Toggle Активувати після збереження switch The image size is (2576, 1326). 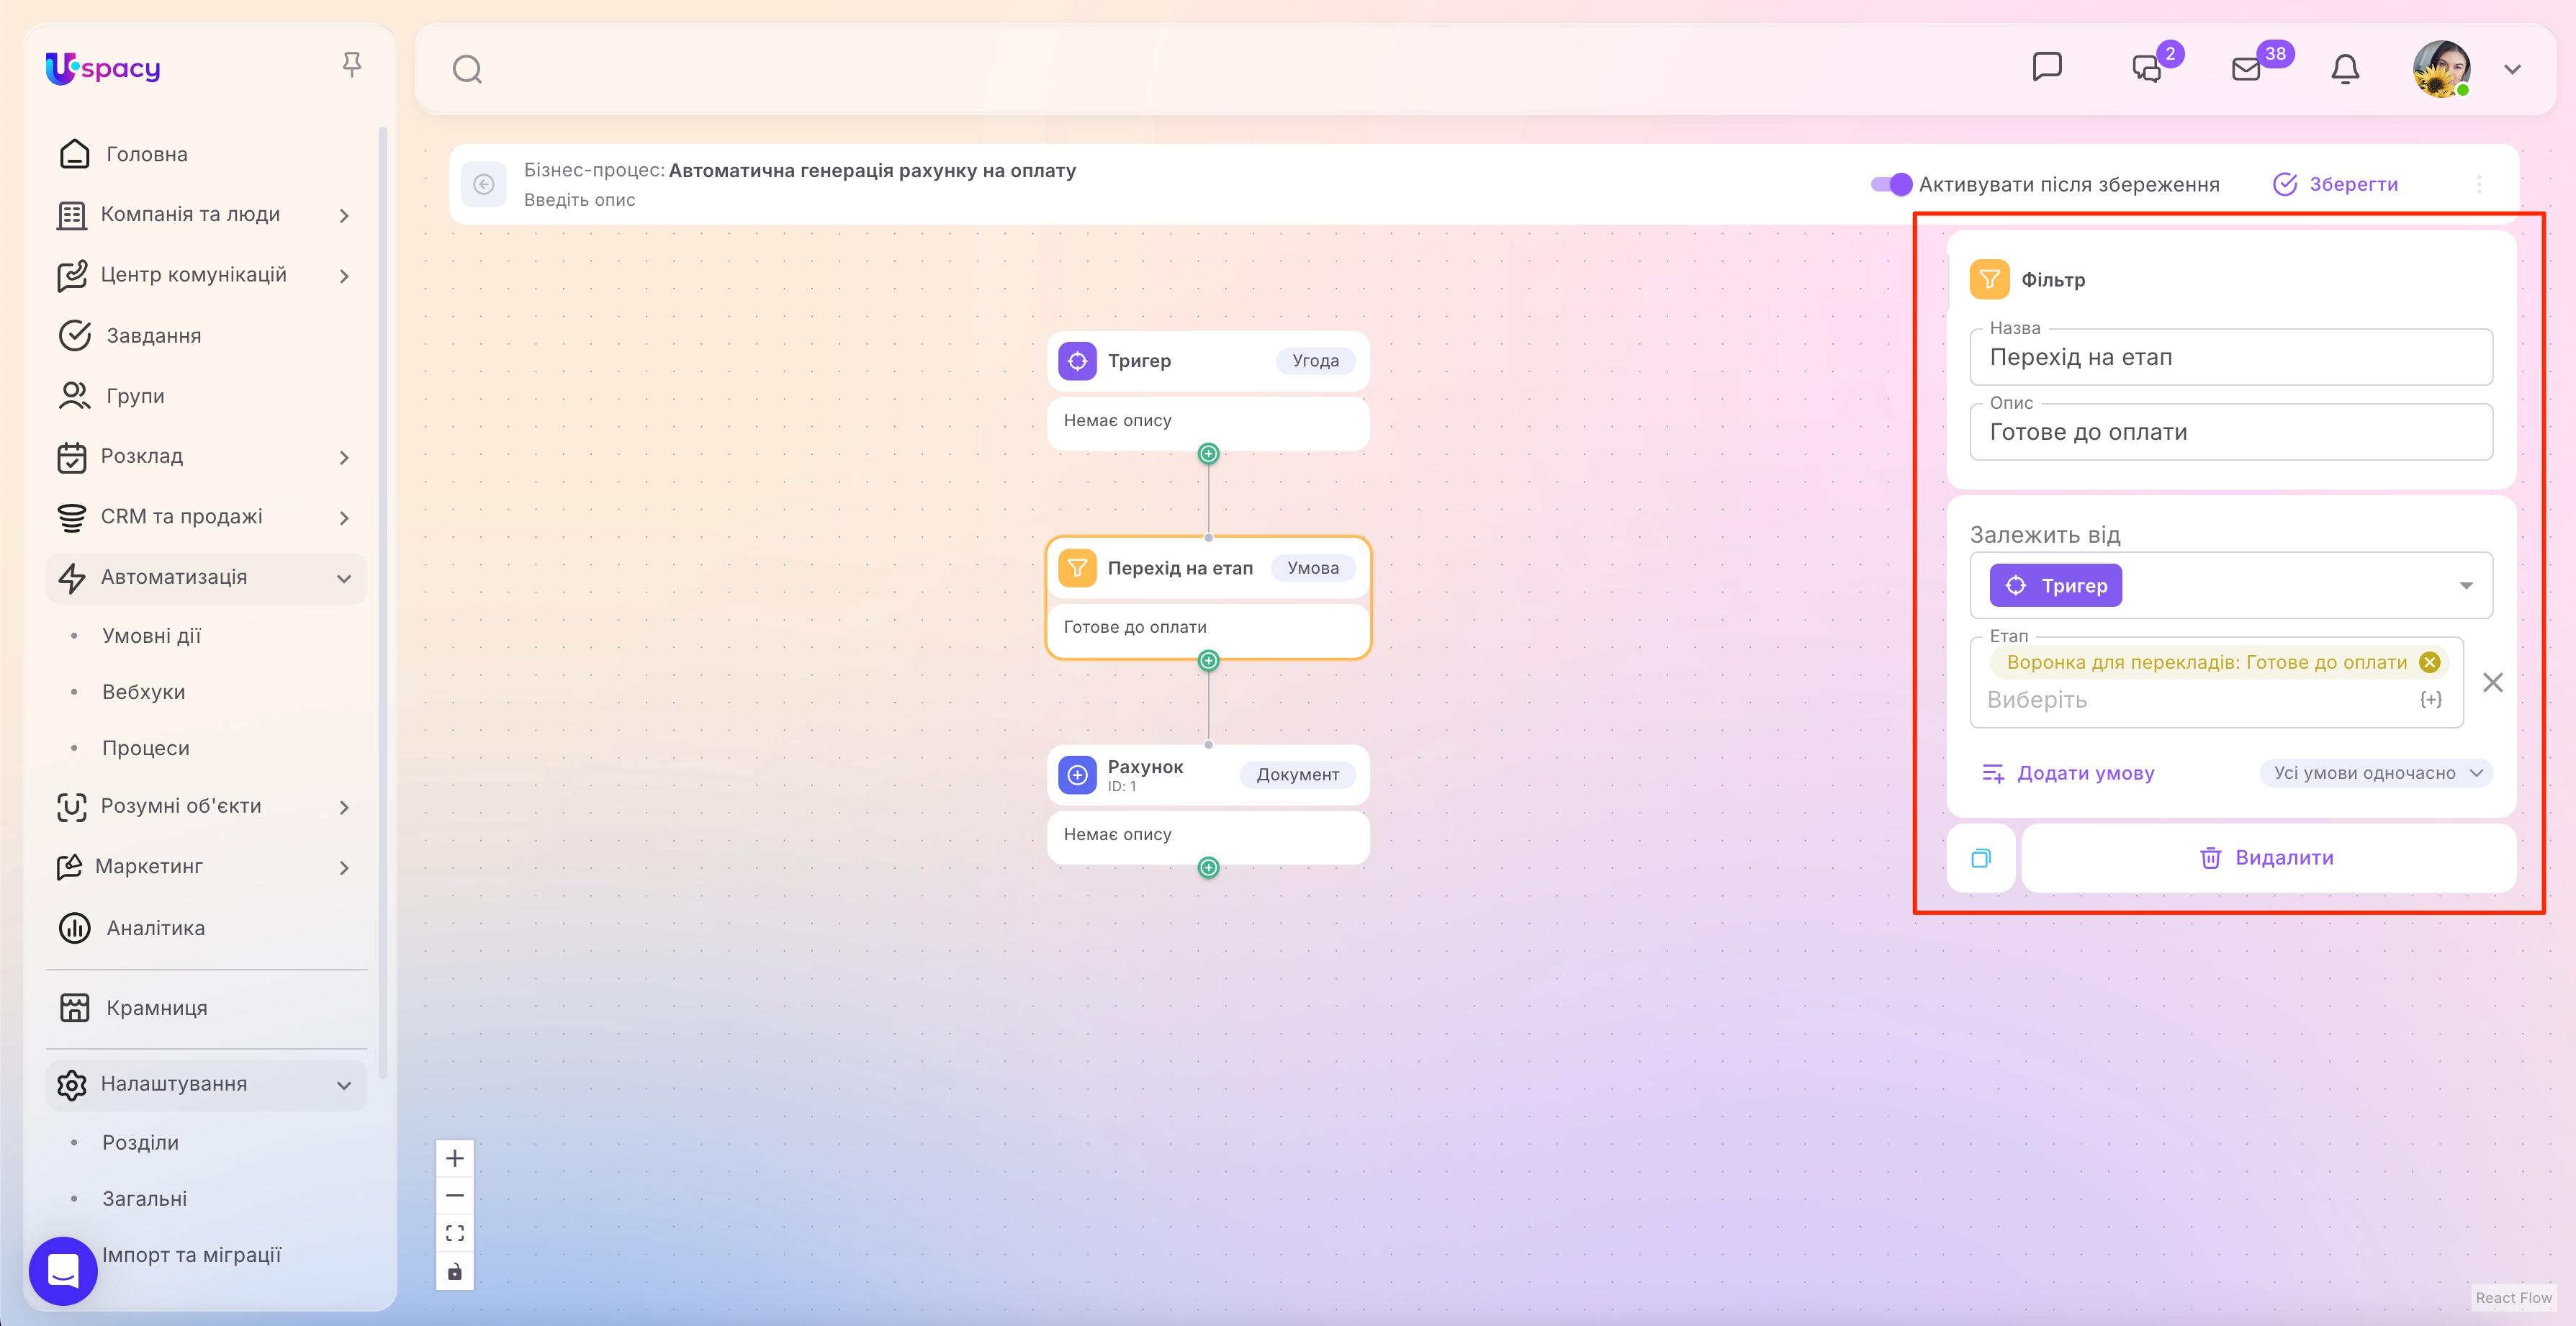coord(1891,184)
